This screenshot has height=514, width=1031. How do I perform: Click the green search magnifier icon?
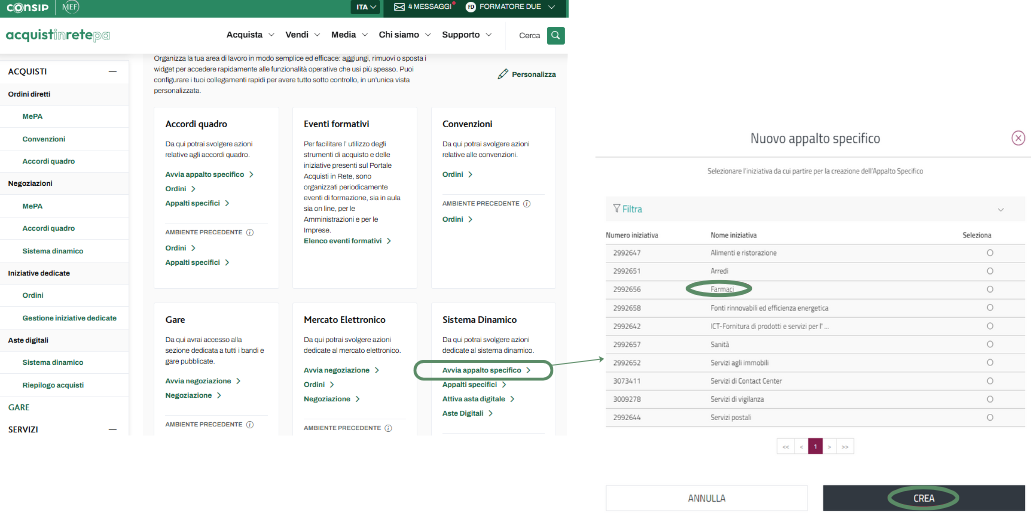click(x=555, y=35)
